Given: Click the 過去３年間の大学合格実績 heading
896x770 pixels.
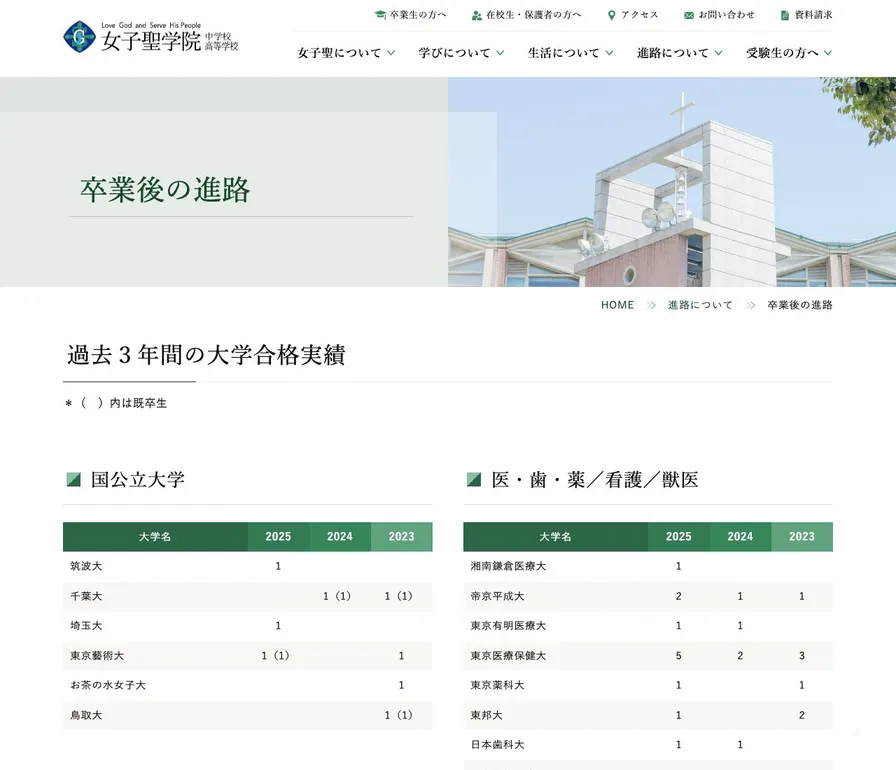Looking at the screenshot, I should tap(206, 355).
